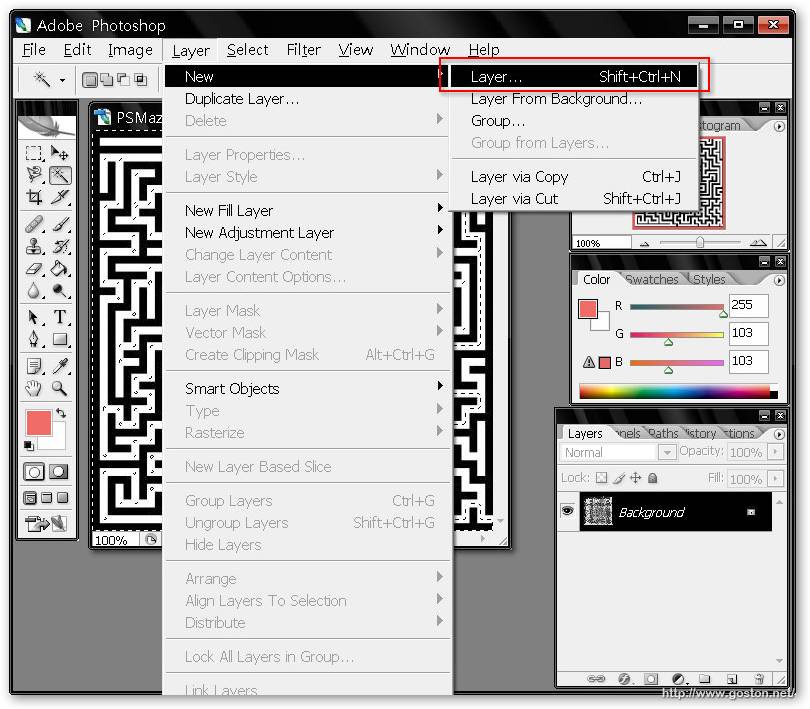Select the Dodge tool
Viewport: 810px width, 709px height.
(60, 291)
